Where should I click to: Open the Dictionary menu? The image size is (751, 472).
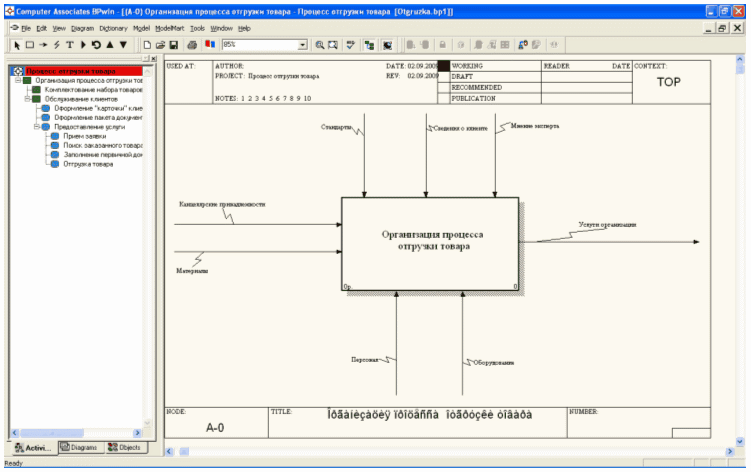[x=113, y=28]
